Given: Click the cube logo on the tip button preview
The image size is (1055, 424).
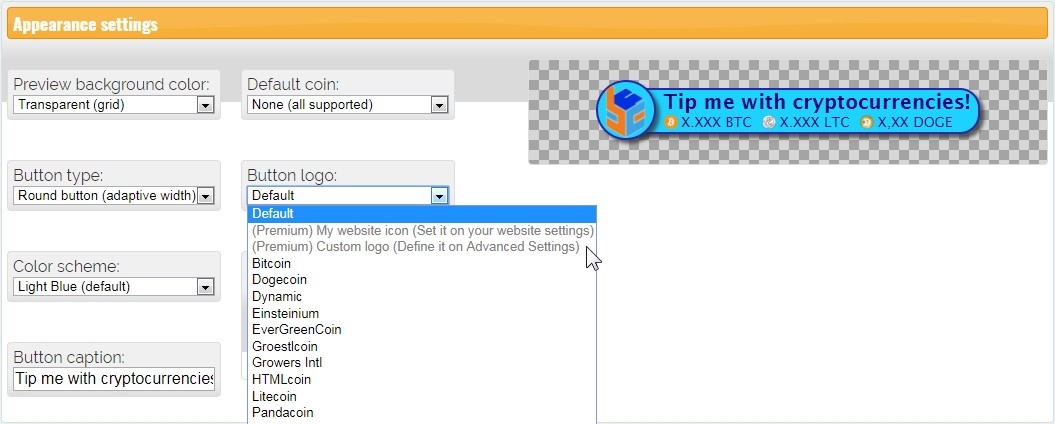Looking at the screenshot, I should [x=626, y=110].
